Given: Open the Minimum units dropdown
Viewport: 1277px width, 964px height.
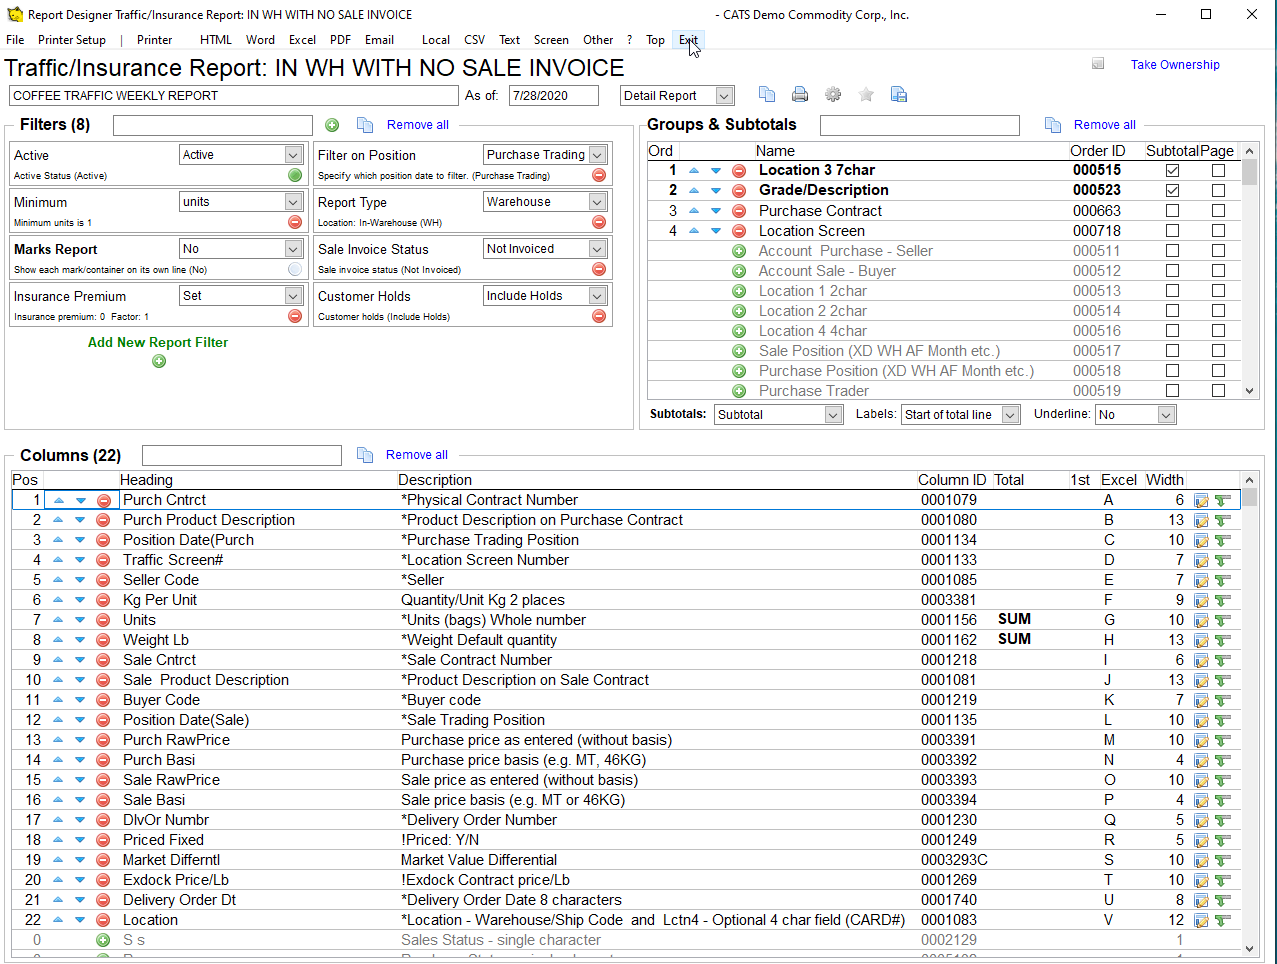Looking at the screenshot, I should pyautogui.click(x=293, y=202).
